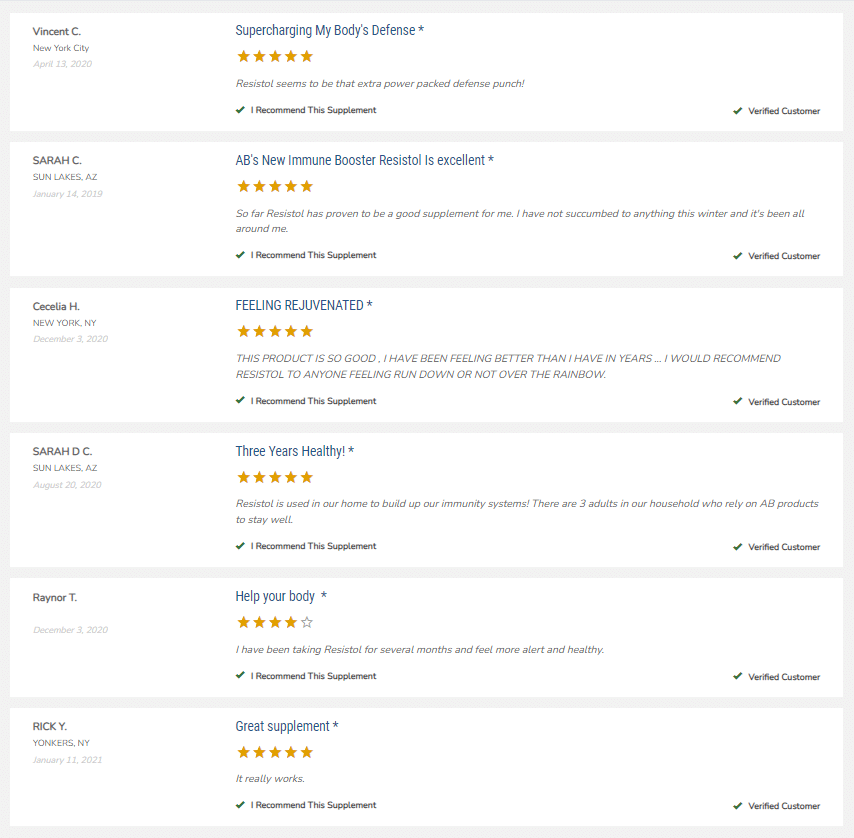
Task: Open the "Supercharging My Body's Defense" review title
Action: click(325, 30)
